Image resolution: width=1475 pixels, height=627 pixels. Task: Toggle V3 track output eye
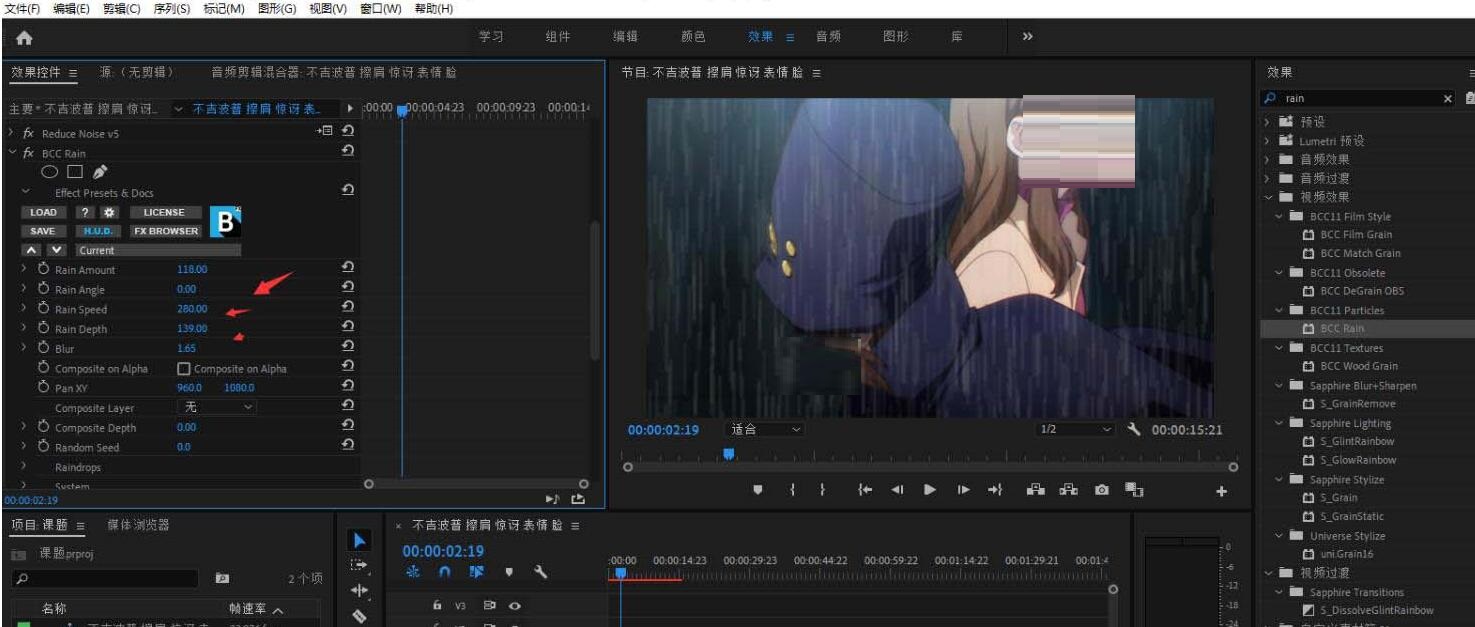point(514,605)
